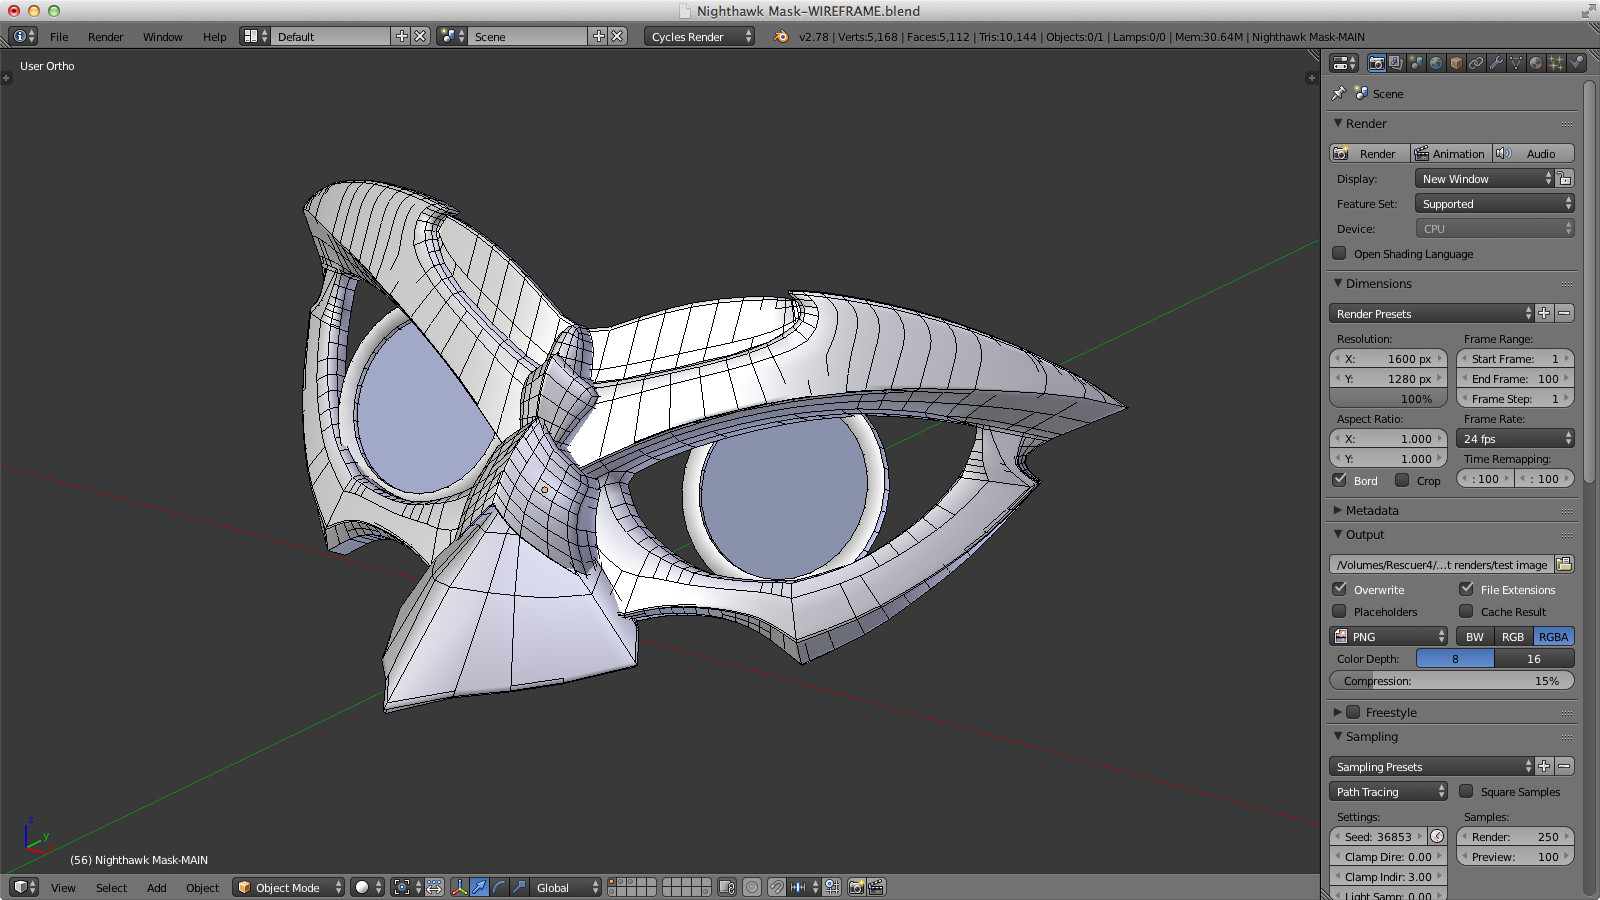Select the translate manipulator arrow

(479, 887)
